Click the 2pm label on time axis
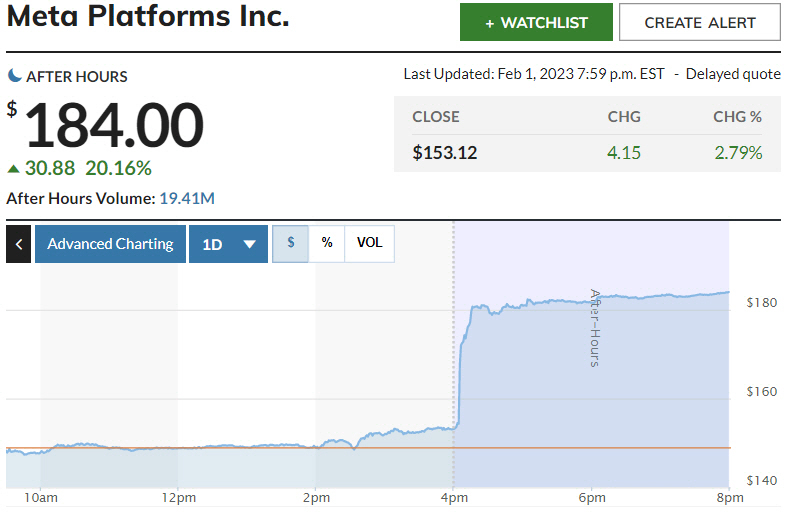The height and width of the screenshot is (521, 789). 315,498
